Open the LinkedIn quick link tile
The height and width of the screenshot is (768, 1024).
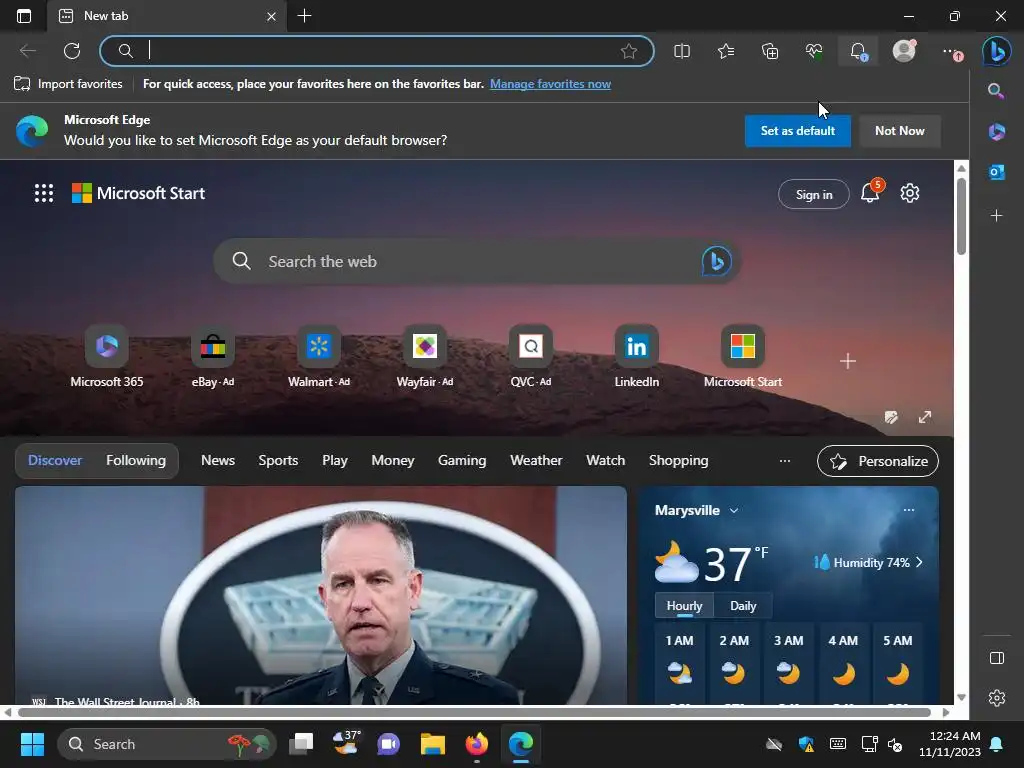(637, 357)
